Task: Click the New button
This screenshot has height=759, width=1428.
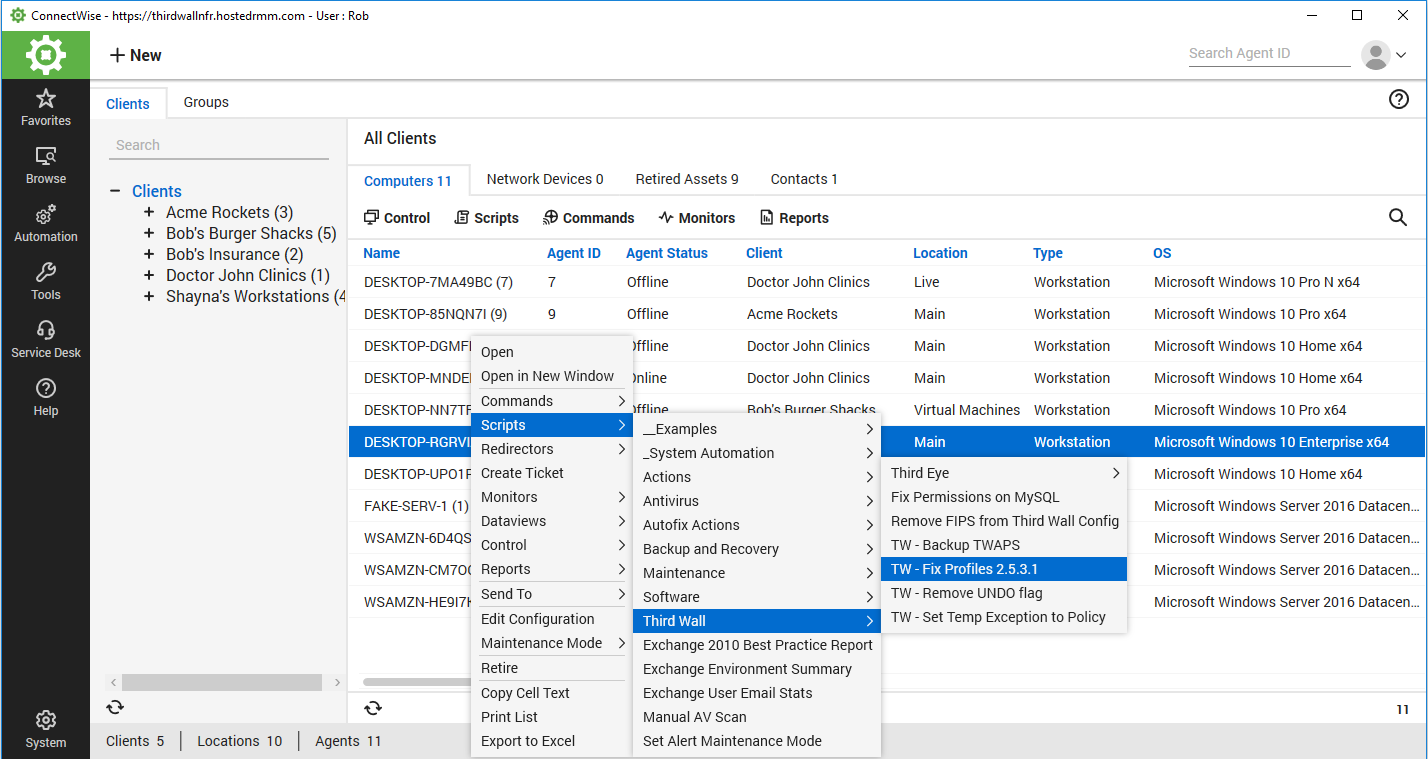Action: click(x=136, y=55)
